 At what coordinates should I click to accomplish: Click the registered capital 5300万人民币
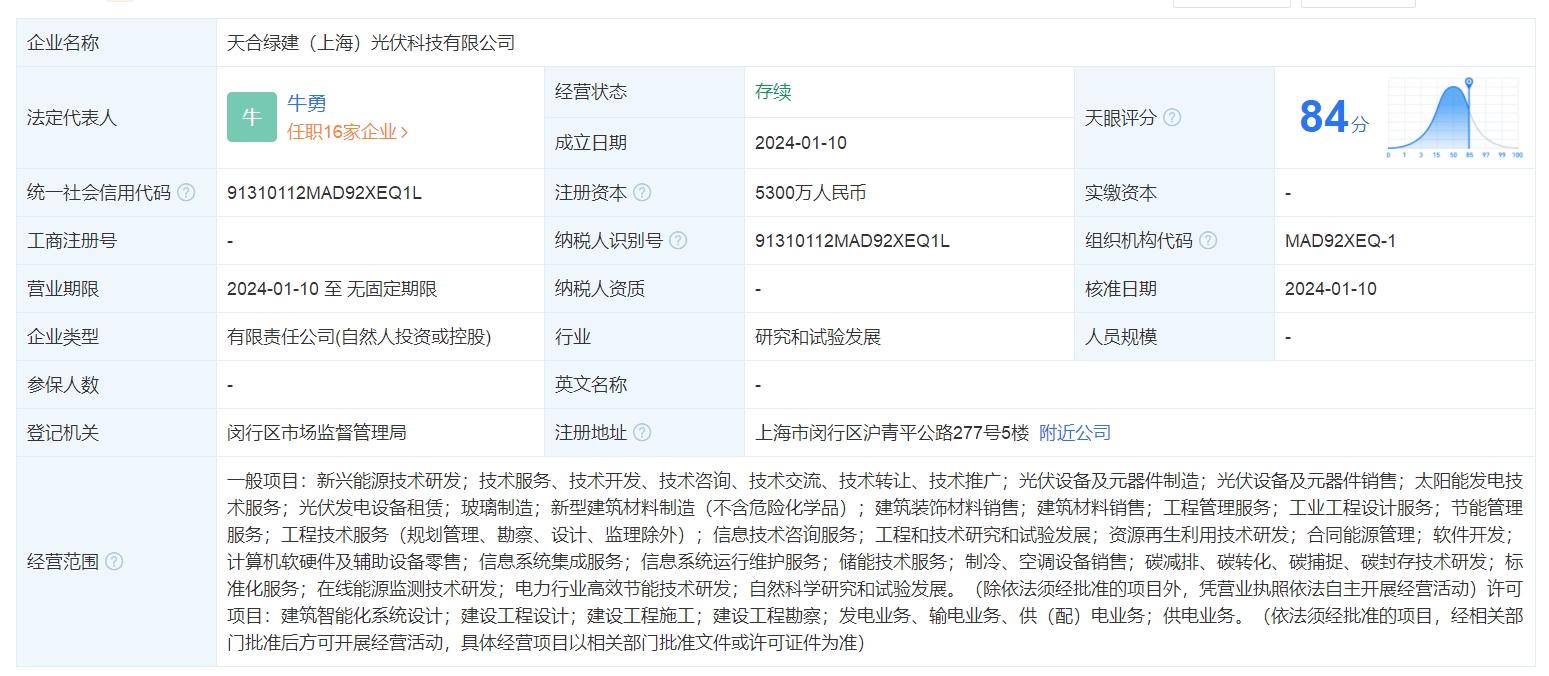point(810,193)
